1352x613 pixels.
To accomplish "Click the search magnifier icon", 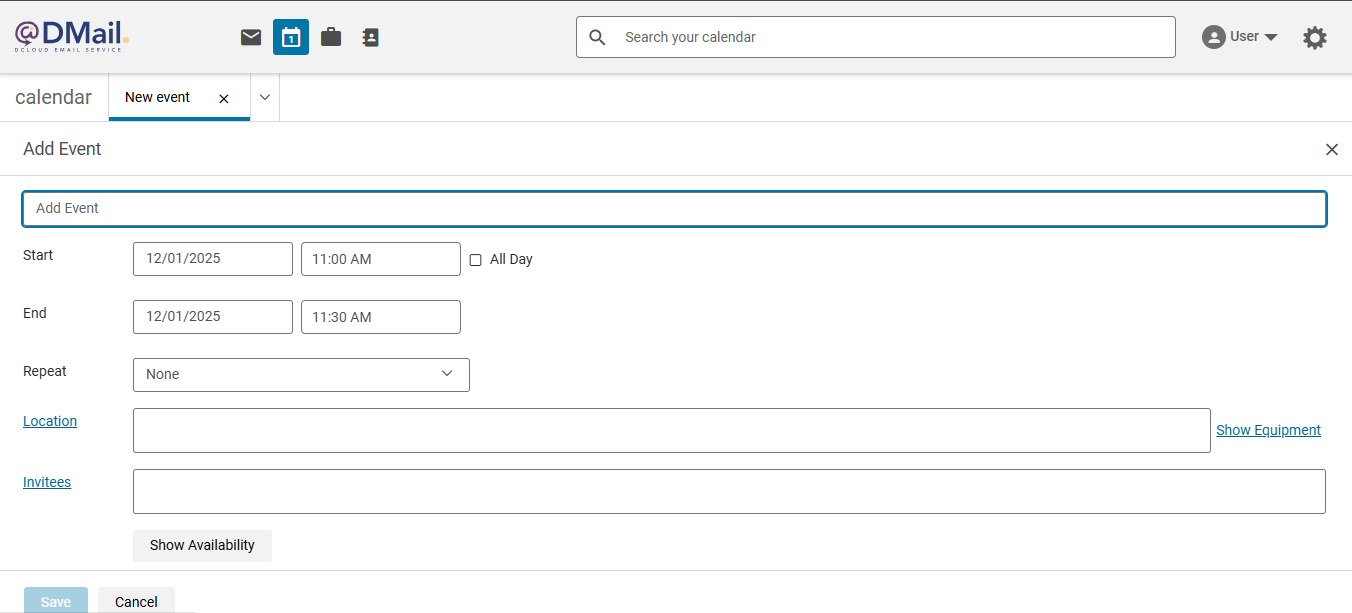I will pos(598,37).
